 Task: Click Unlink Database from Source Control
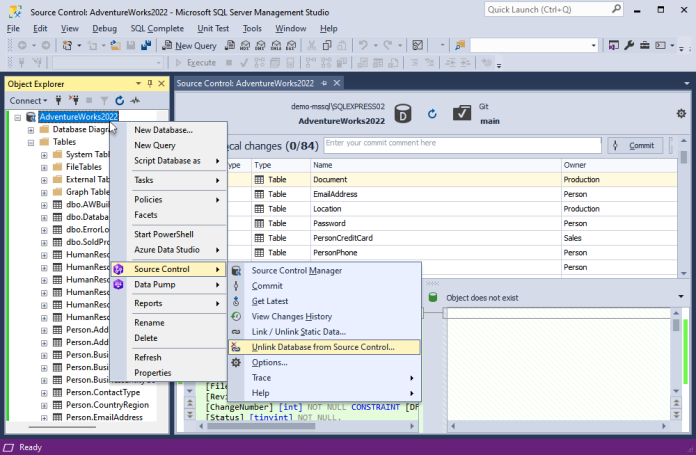coord(322,347)
